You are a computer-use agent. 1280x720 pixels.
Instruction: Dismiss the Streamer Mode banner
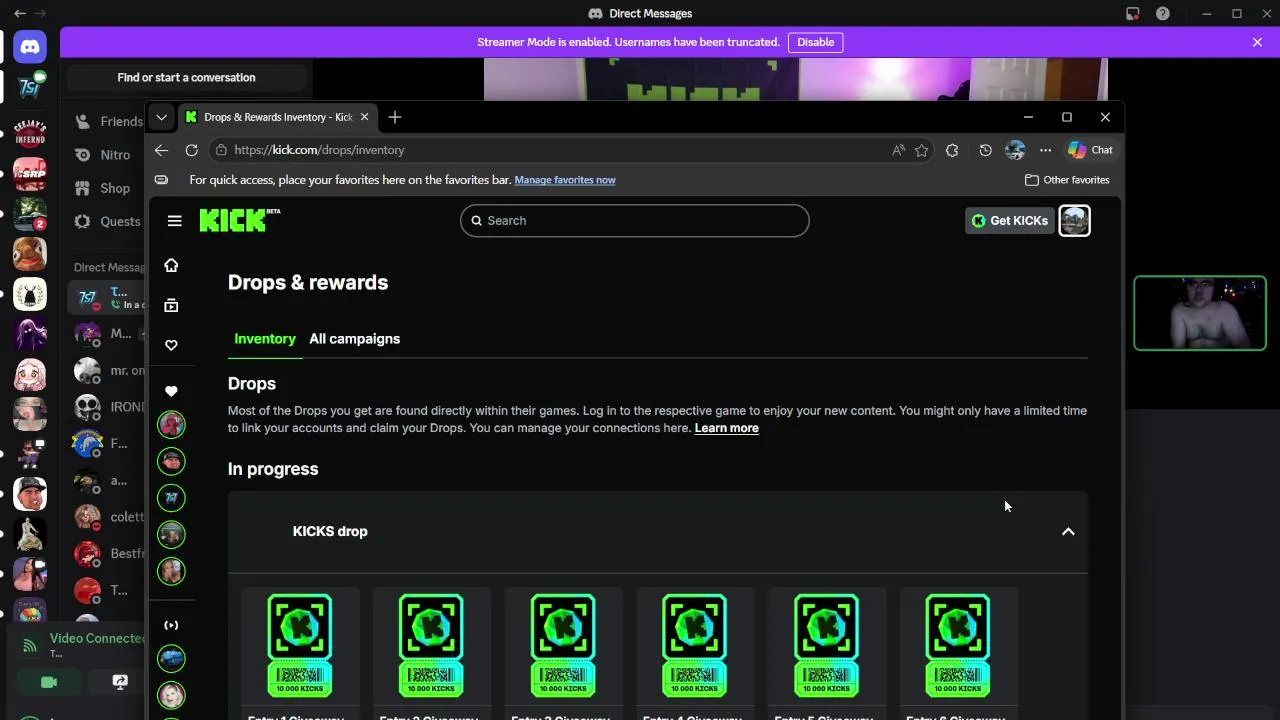point(1257,42)
